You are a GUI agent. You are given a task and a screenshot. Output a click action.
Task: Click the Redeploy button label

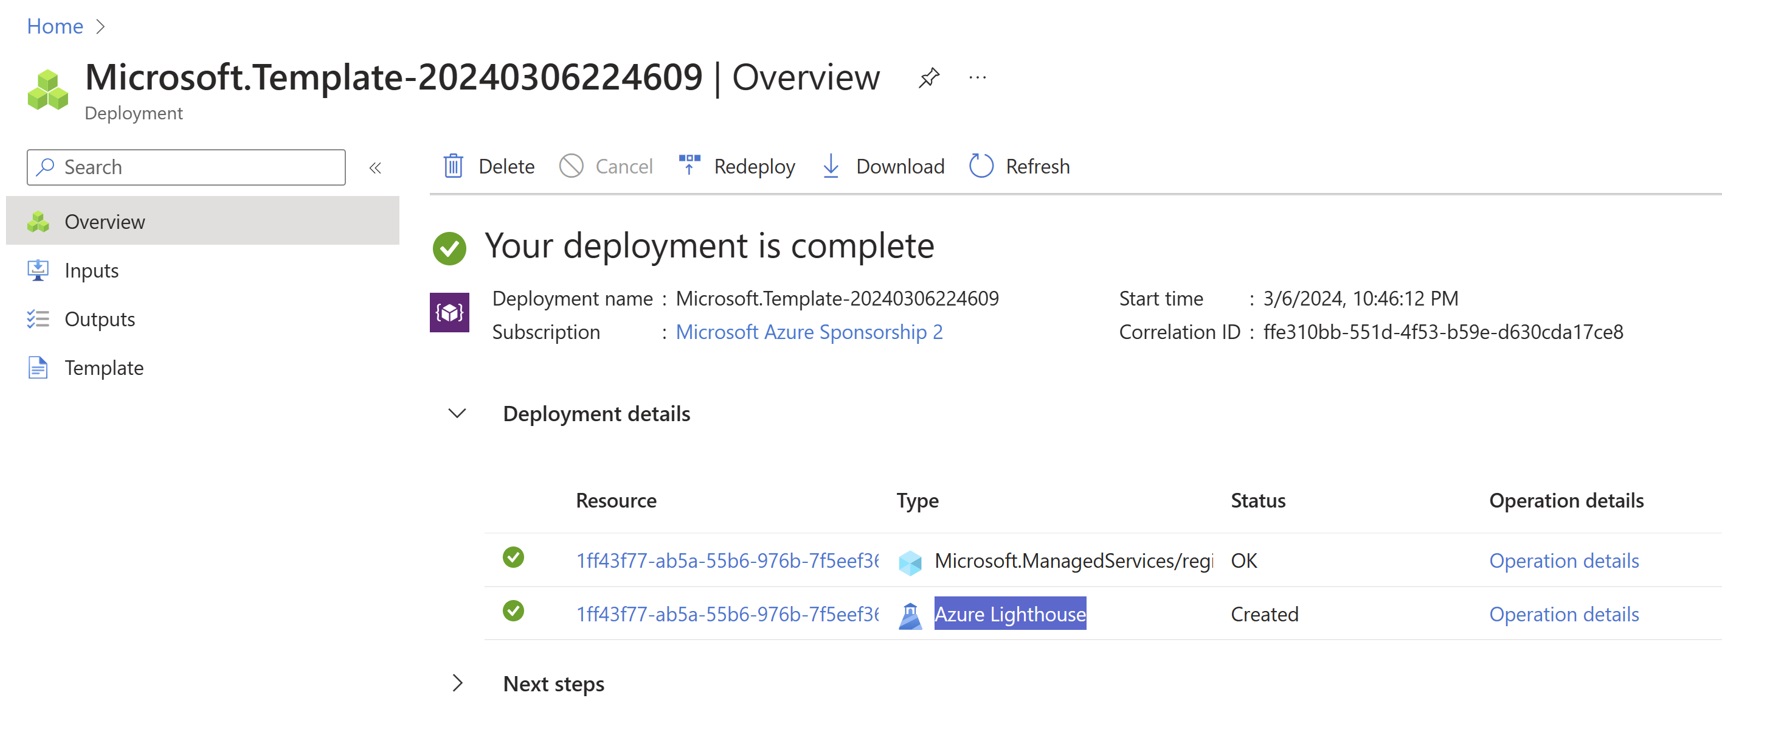pos(754,166)
